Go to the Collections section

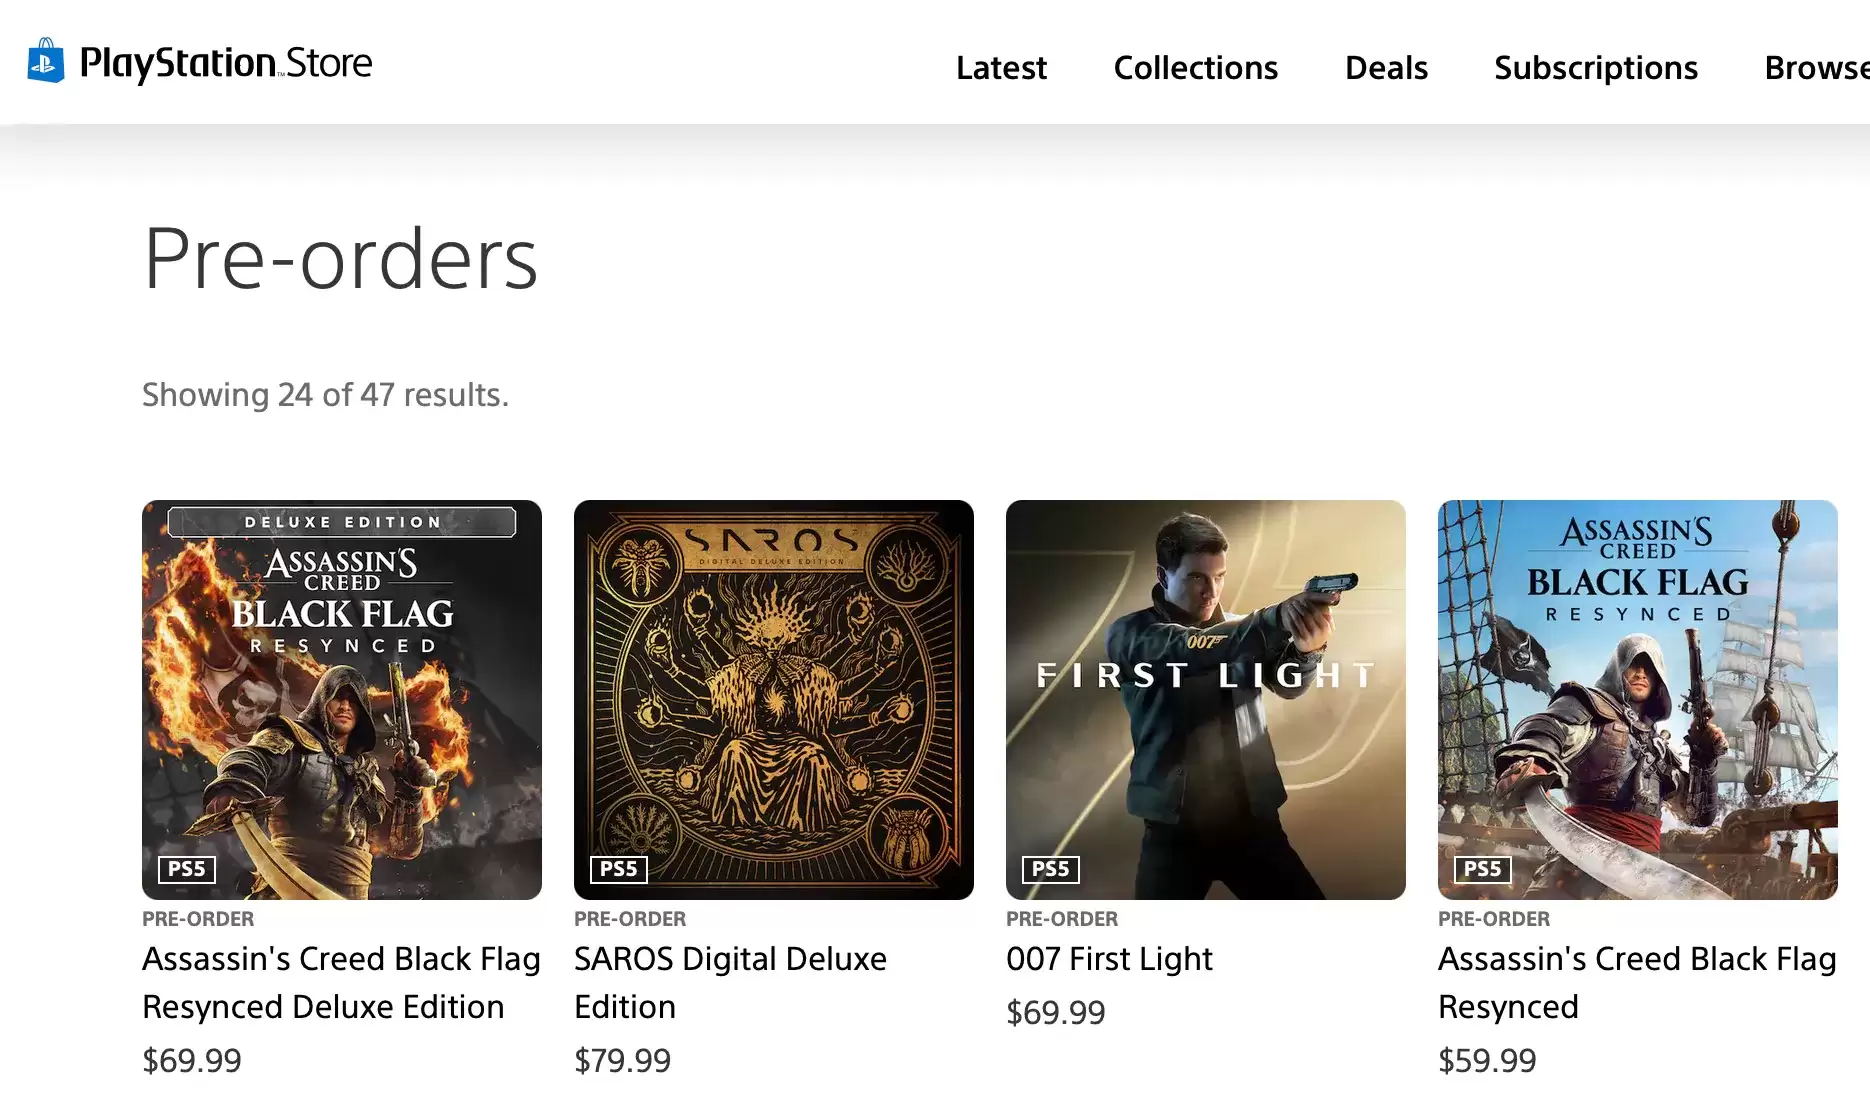[x=1195, y=68]
